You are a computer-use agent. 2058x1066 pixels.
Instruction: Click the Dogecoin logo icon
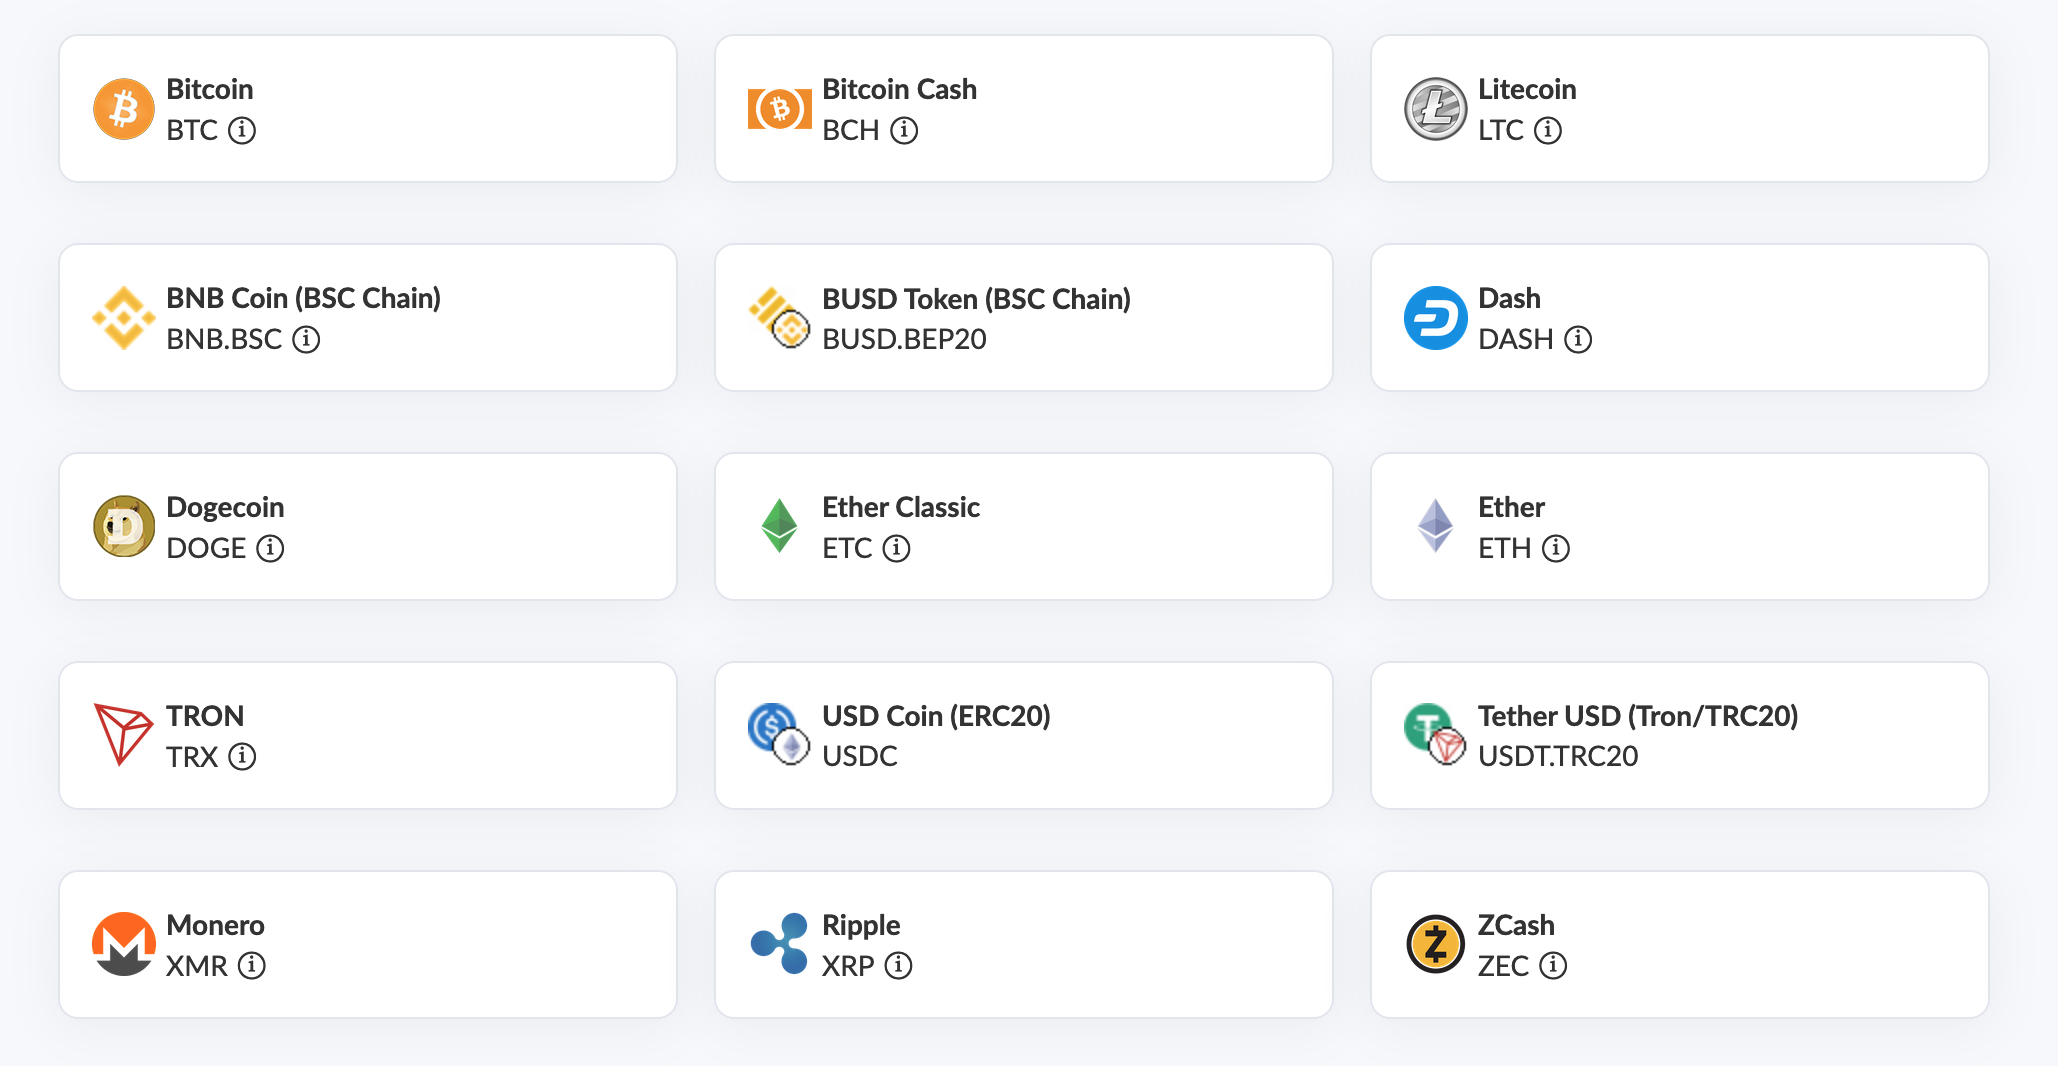tap(124, 527)
